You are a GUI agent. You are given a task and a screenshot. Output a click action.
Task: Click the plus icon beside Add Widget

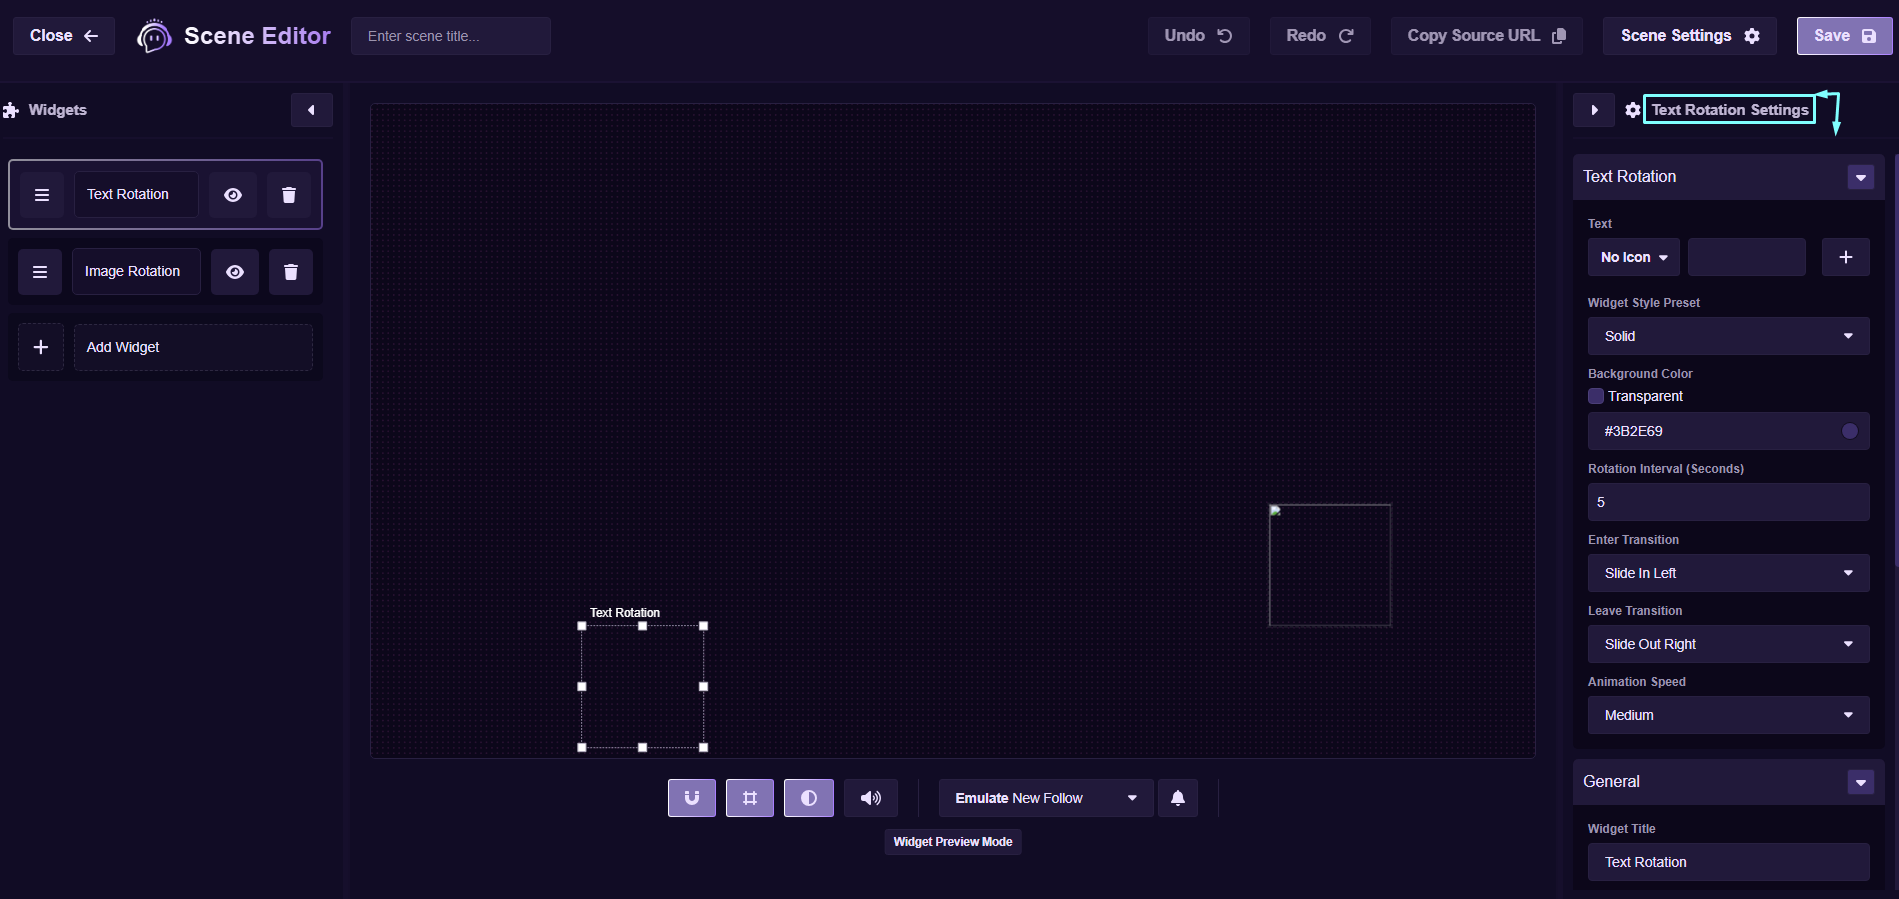[41, 347]
